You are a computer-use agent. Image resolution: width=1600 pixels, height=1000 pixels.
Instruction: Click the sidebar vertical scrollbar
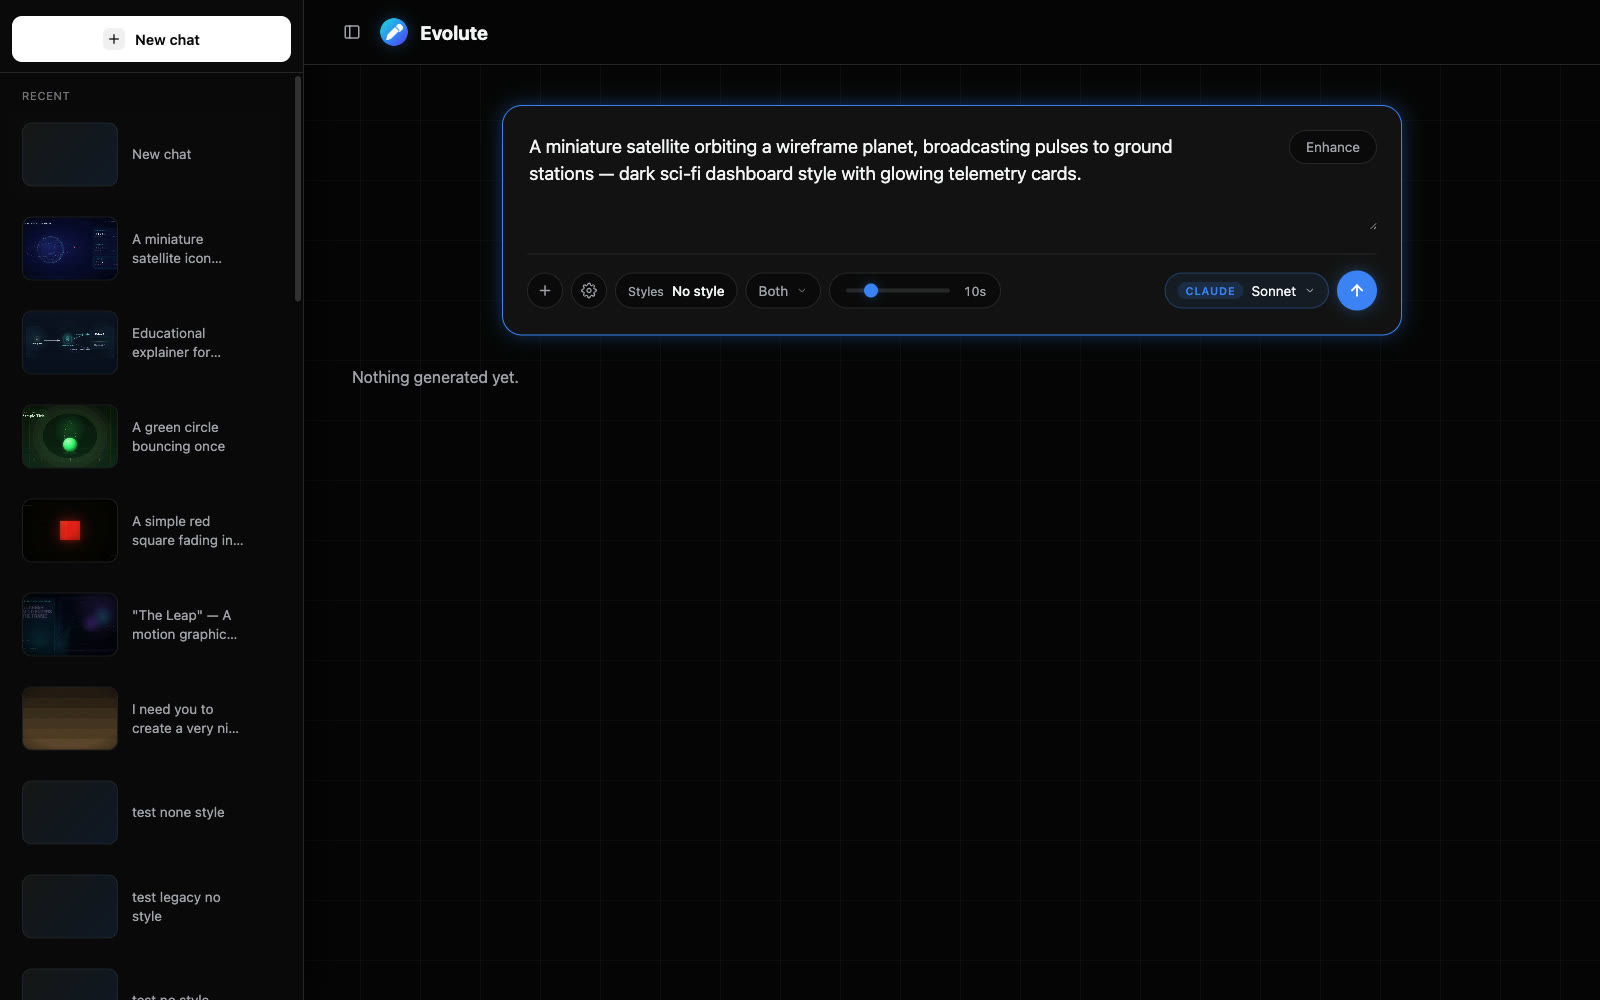click(x=298, y=189)
